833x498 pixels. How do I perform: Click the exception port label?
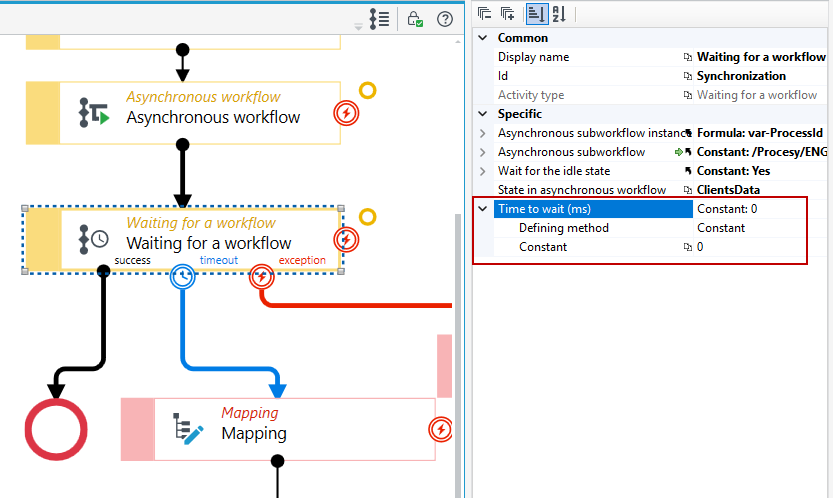click(x=302, y=260)
